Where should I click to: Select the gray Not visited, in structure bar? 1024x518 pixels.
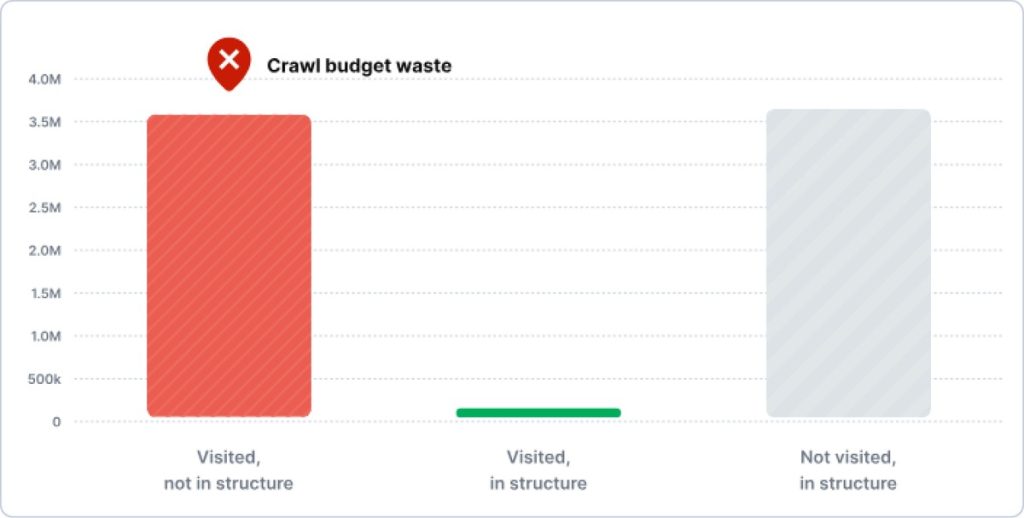tap(848, 263)
